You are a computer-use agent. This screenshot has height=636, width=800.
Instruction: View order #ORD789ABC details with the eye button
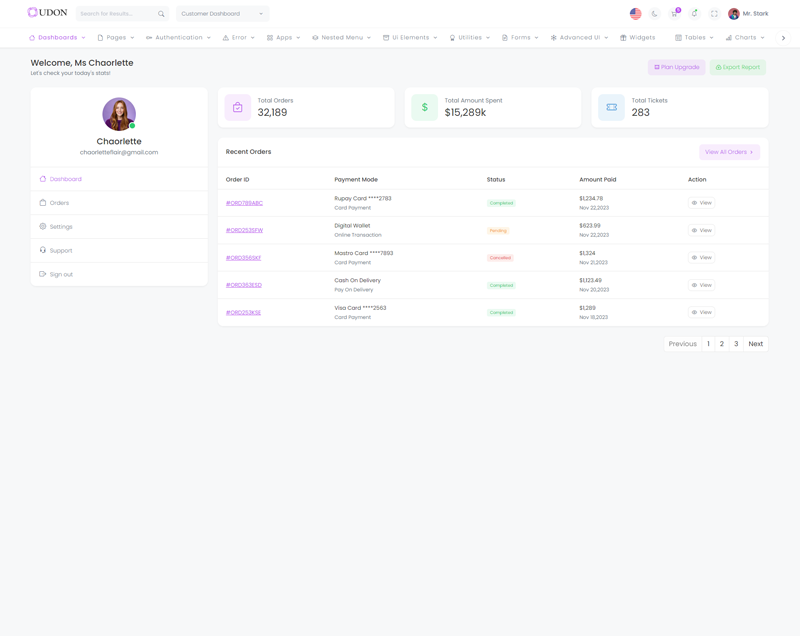pyautogui.click(x=701, y=203)
